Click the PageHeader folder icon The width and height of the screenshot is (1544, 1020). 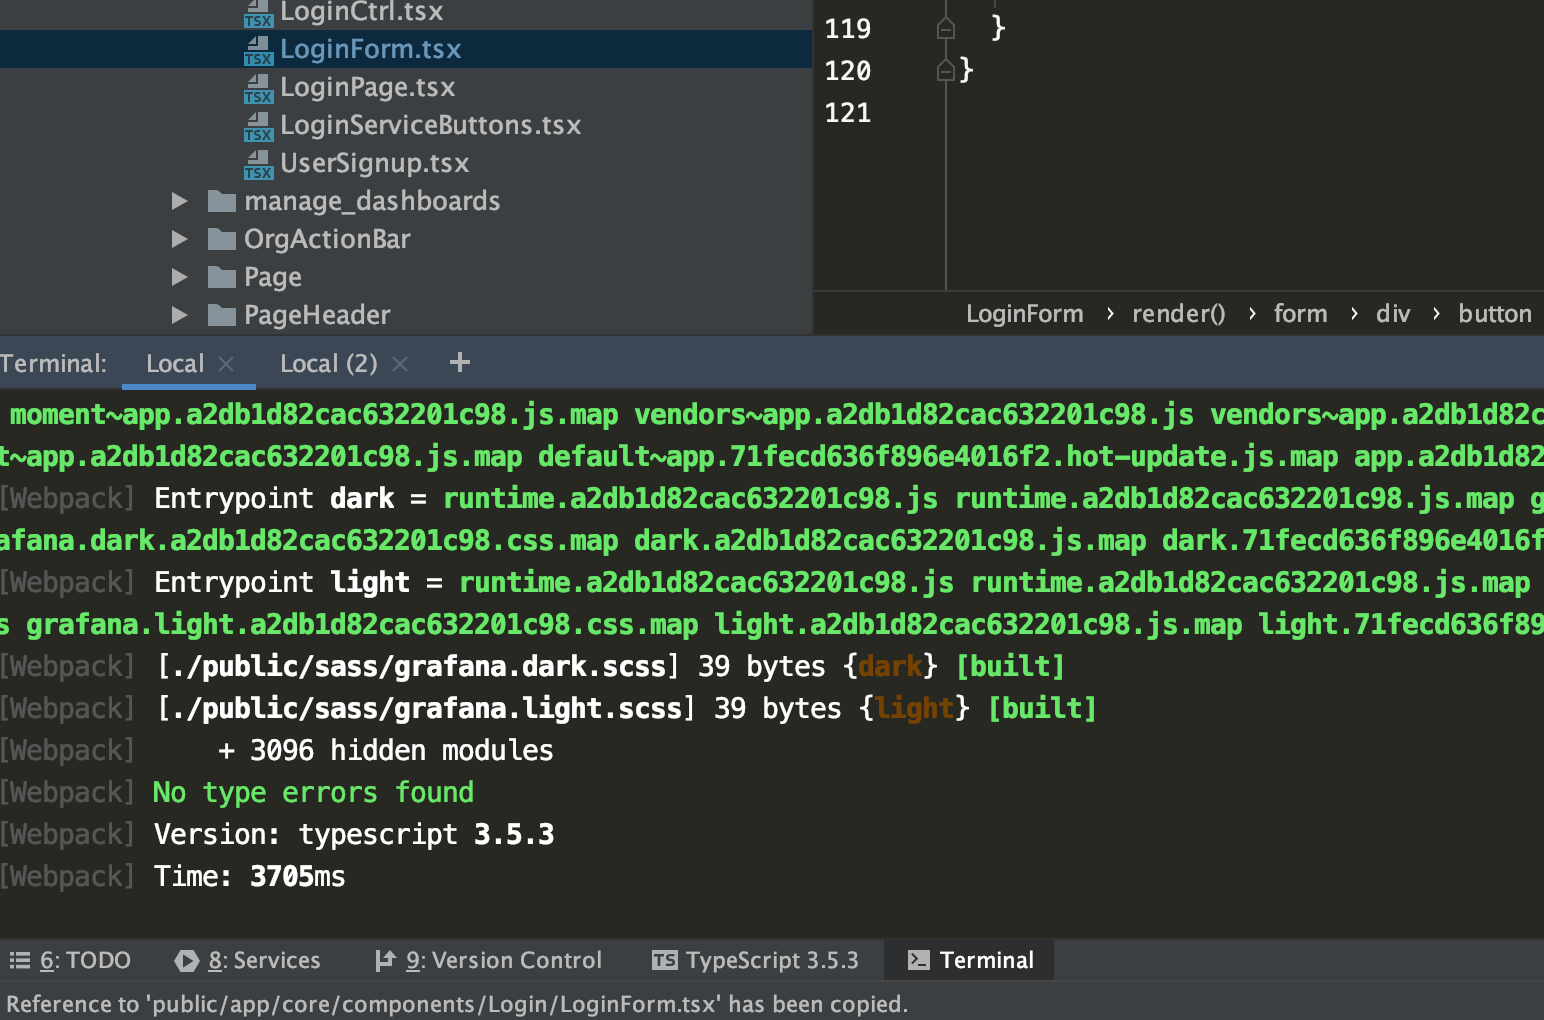tap(221, 315)
